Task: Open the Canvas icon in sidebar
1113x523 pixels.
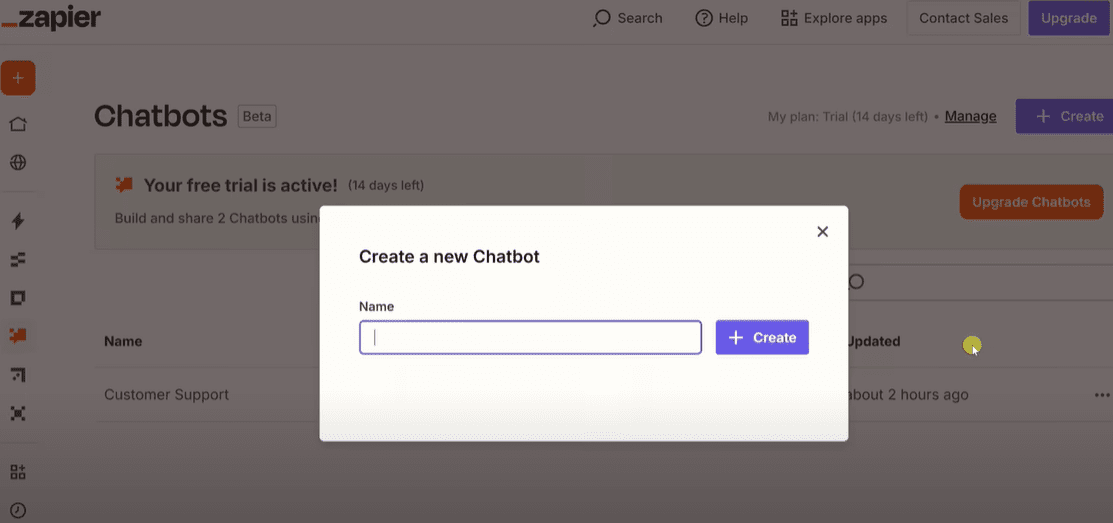Action: coord(18,375)
